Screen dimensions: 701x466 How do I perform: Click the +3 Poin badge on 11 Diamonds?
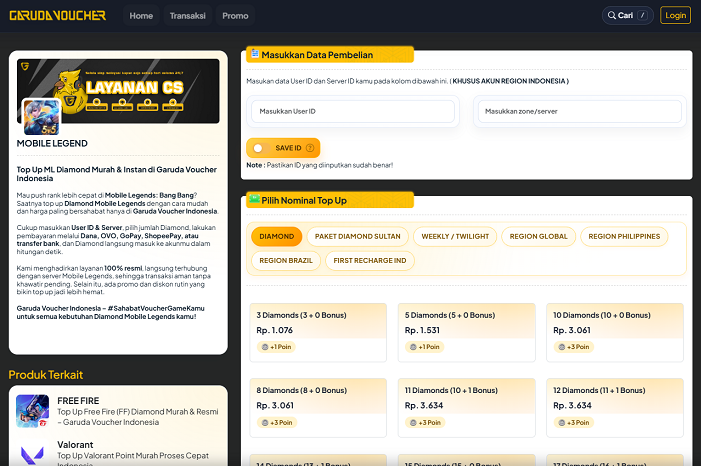pos(425,423)
